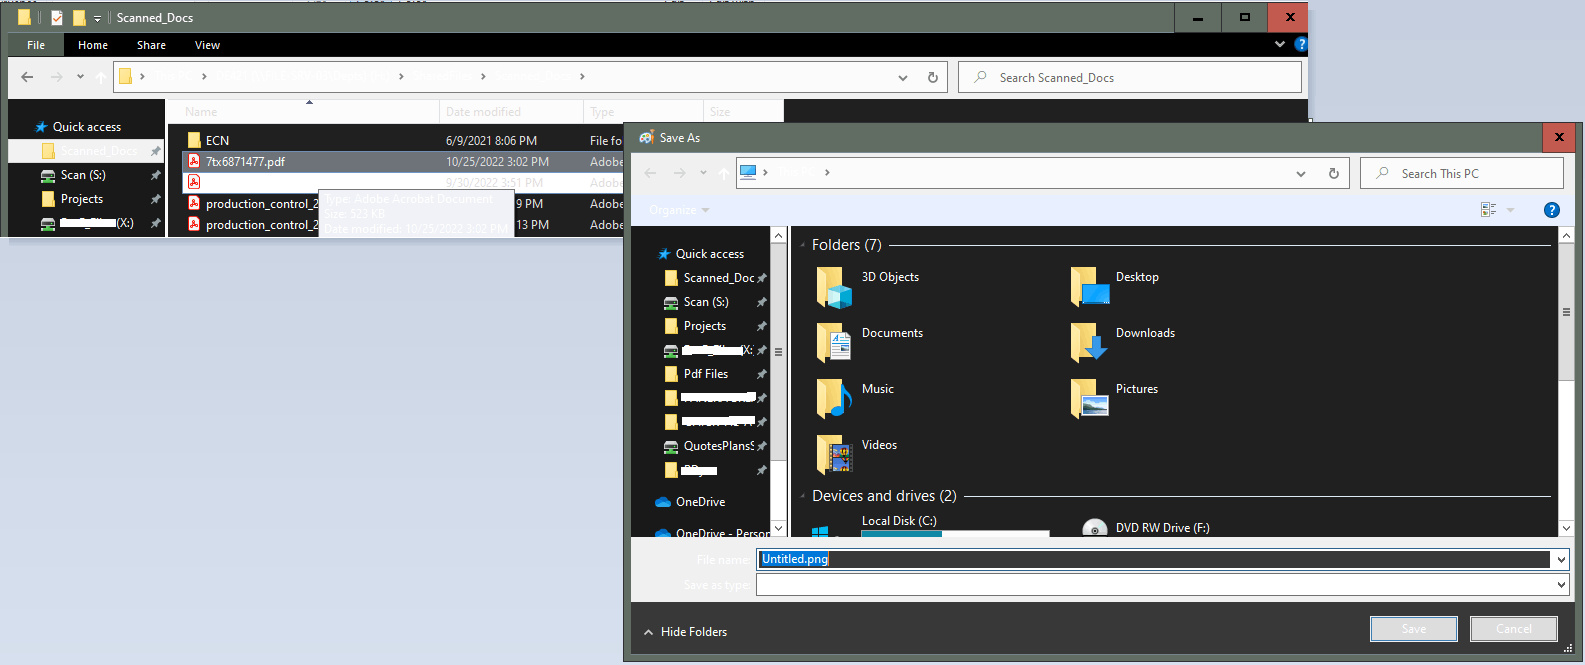1585x665 pixels.
Task: Click the File name field with Untitled.png
Action: [x=1154, y=559]
